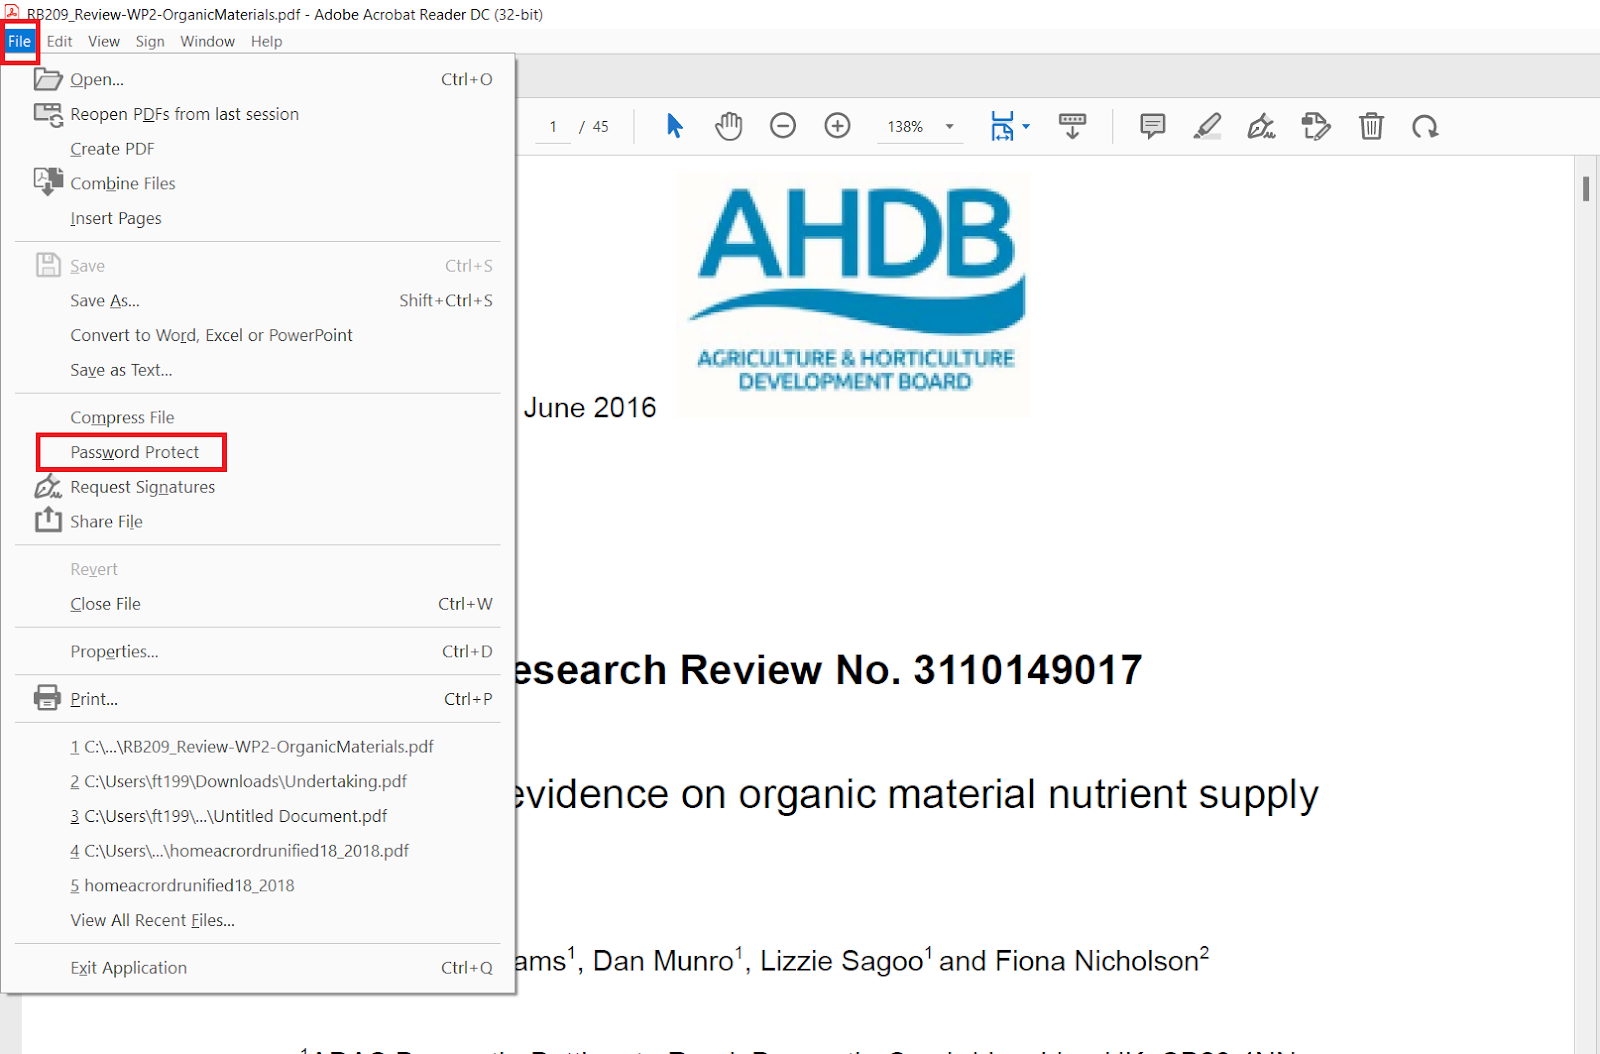Viewport: 1600px width, 1054px height.
Task: Open the Fill & Sign pen icon
Action: pos(1261,126)
